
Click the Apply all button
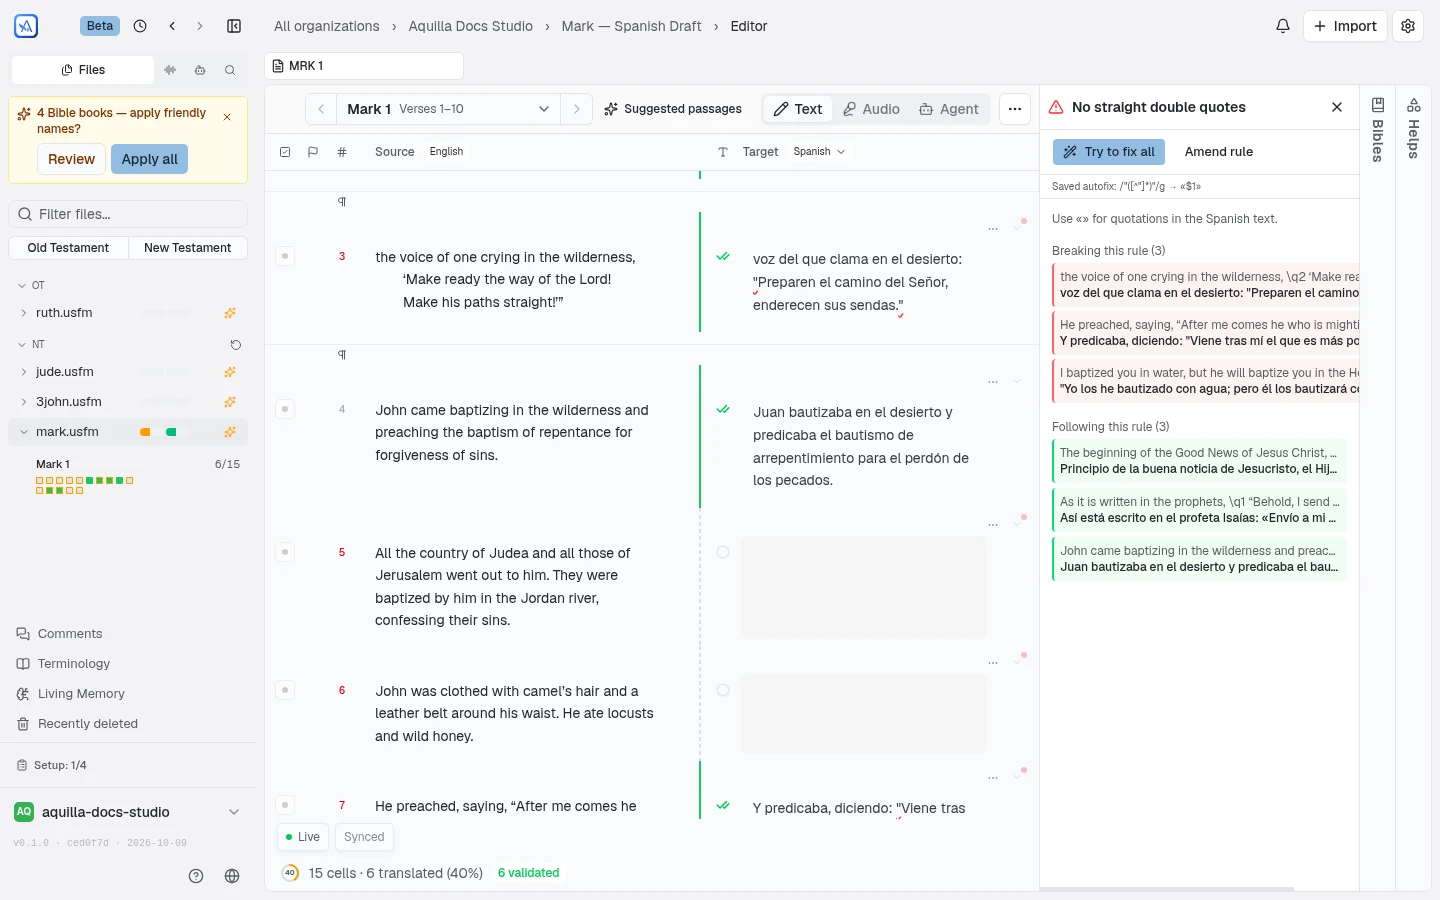[149, 159]
